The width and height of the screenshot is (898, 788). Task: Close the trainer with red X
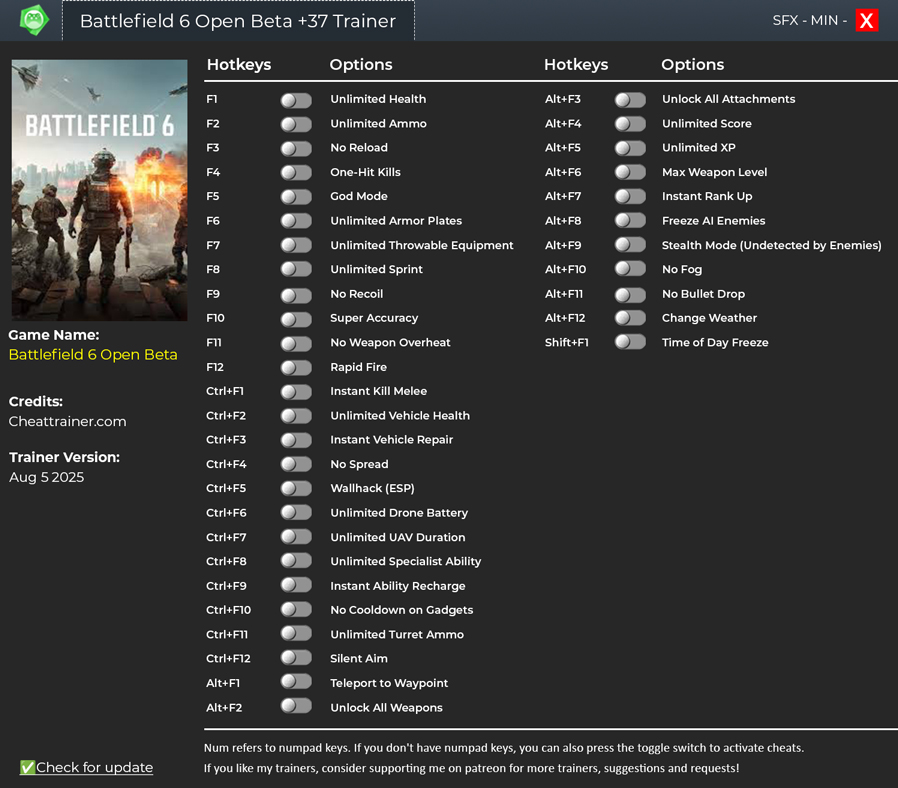867,21
